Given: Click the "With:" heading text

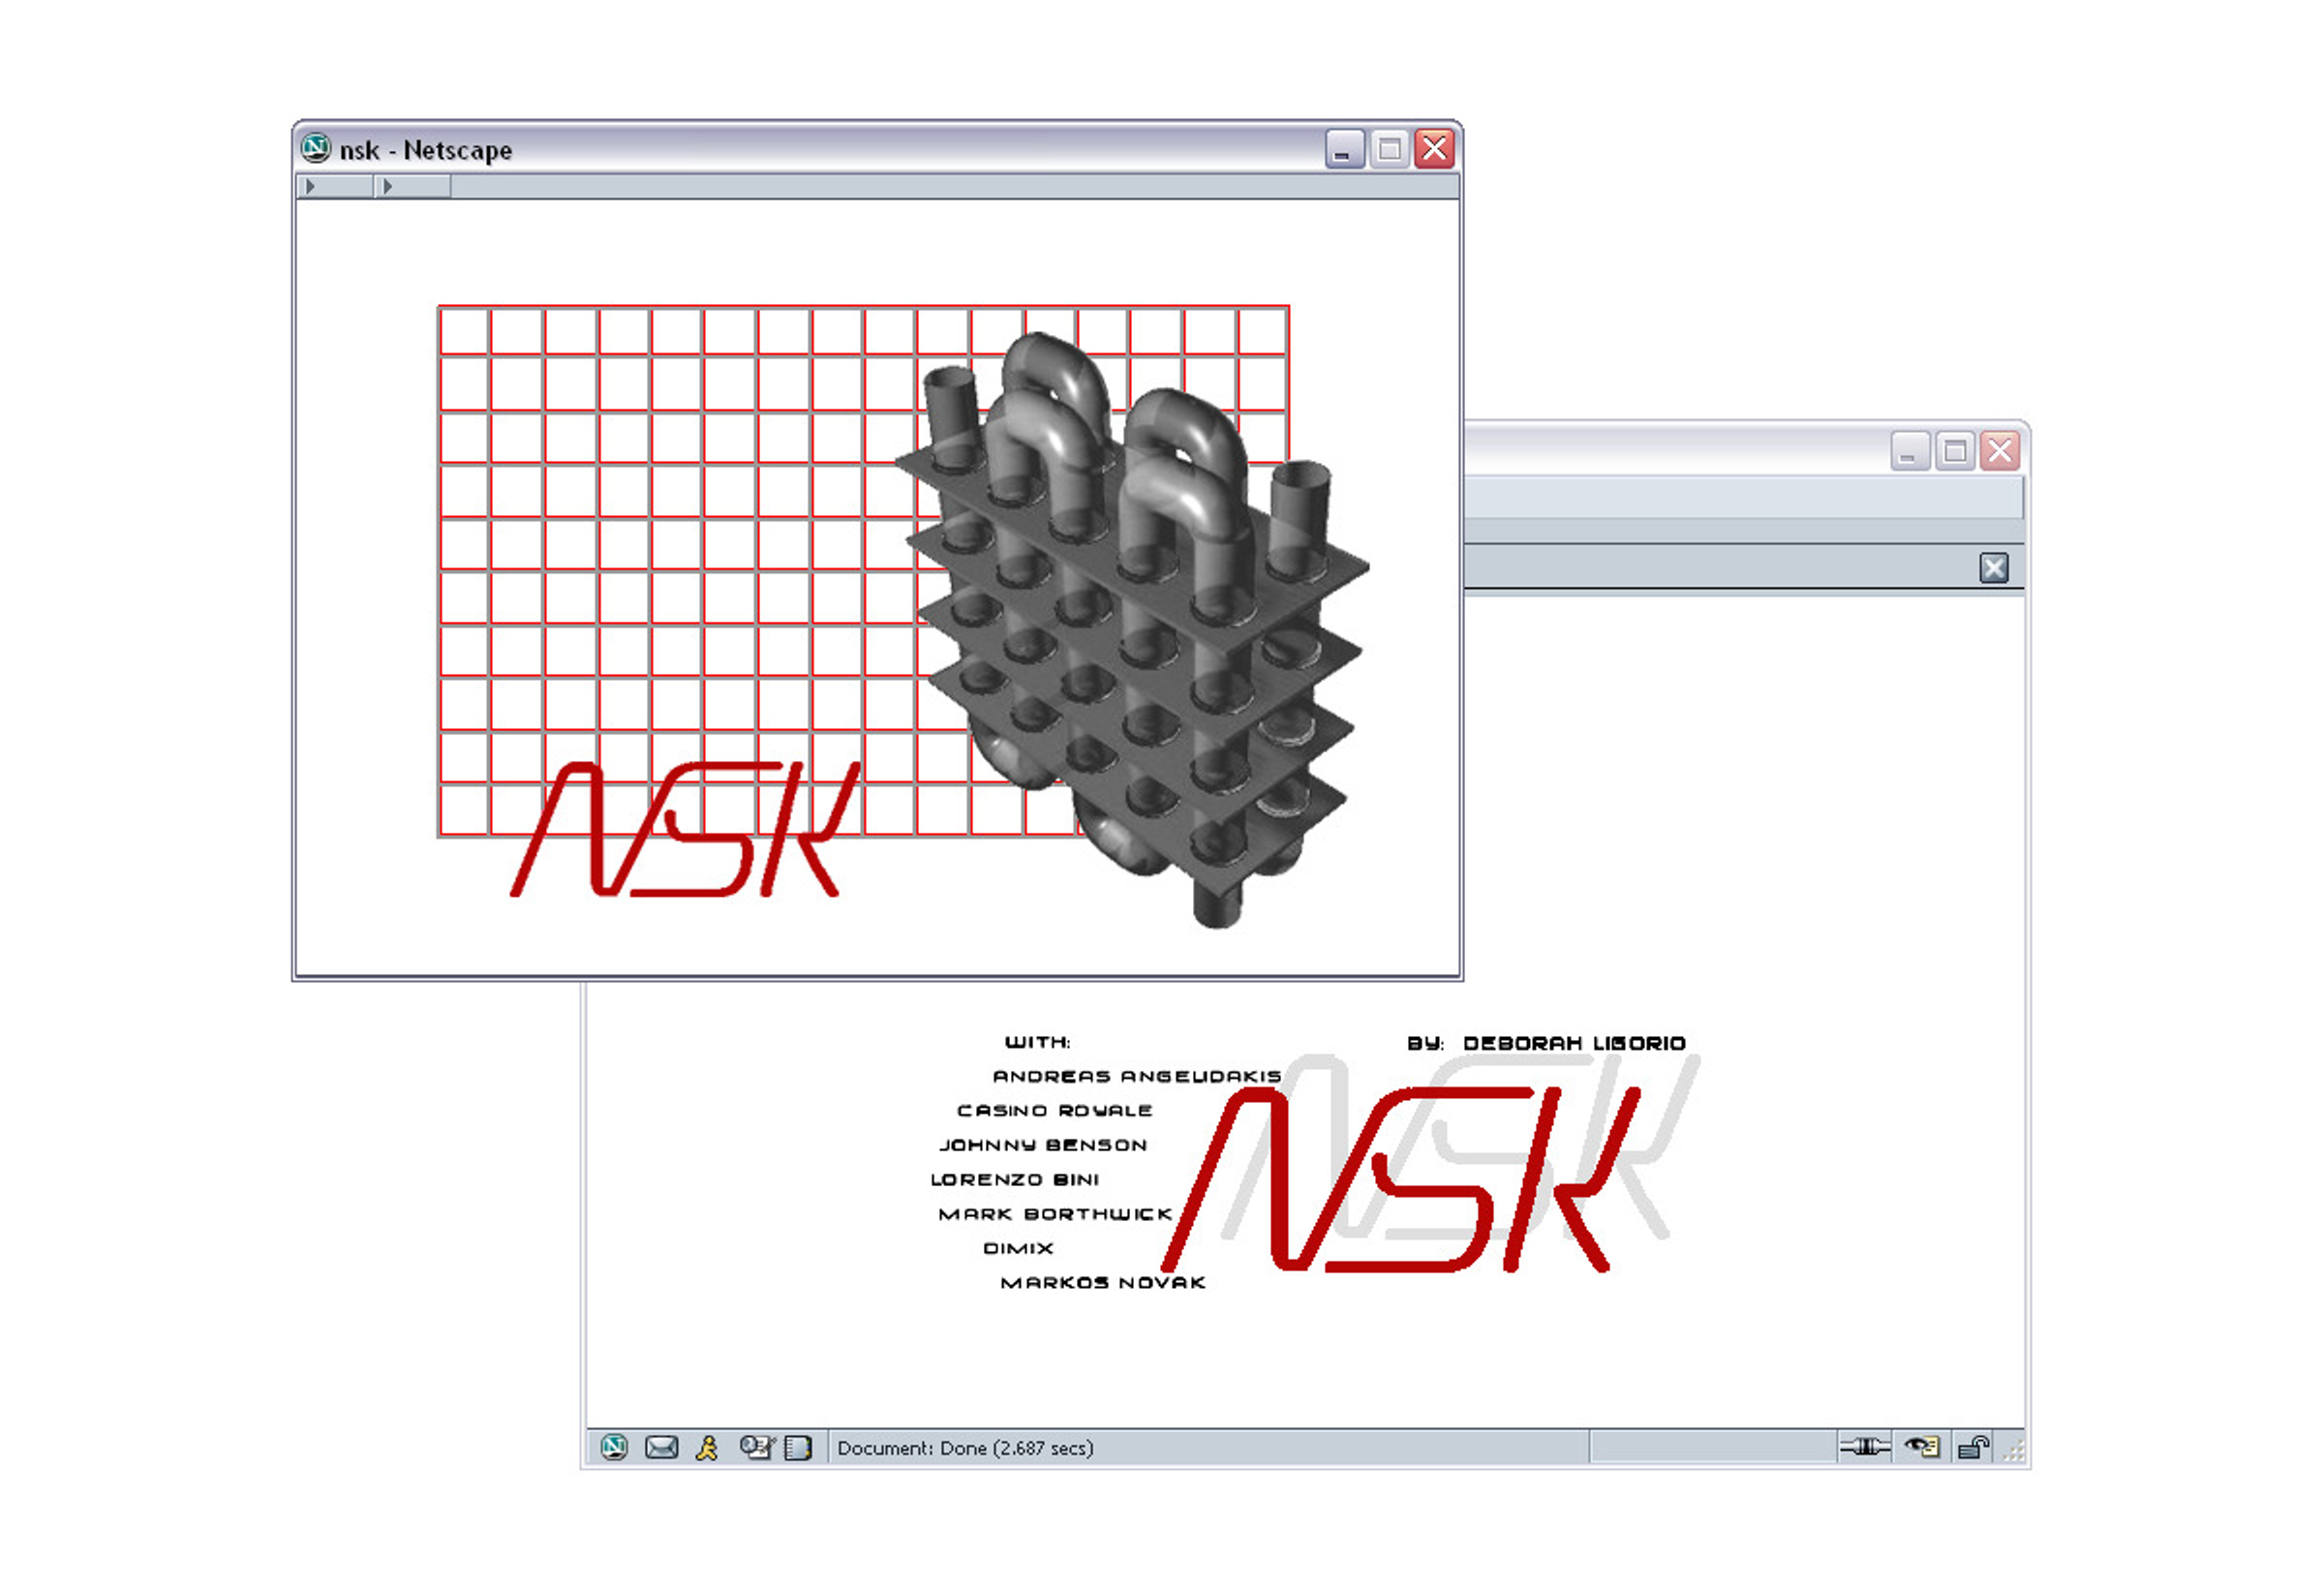Looking at the screenshot, I should pos(1037,1042).
